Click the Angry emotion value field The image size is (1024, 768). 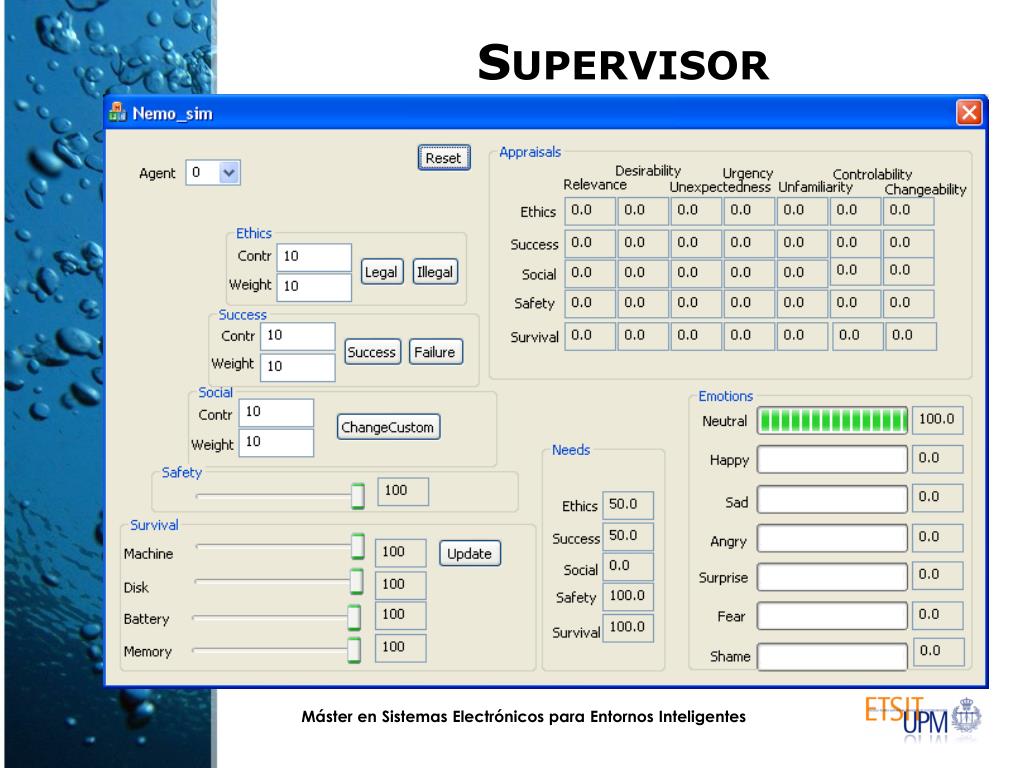click(x=938, y=538)
